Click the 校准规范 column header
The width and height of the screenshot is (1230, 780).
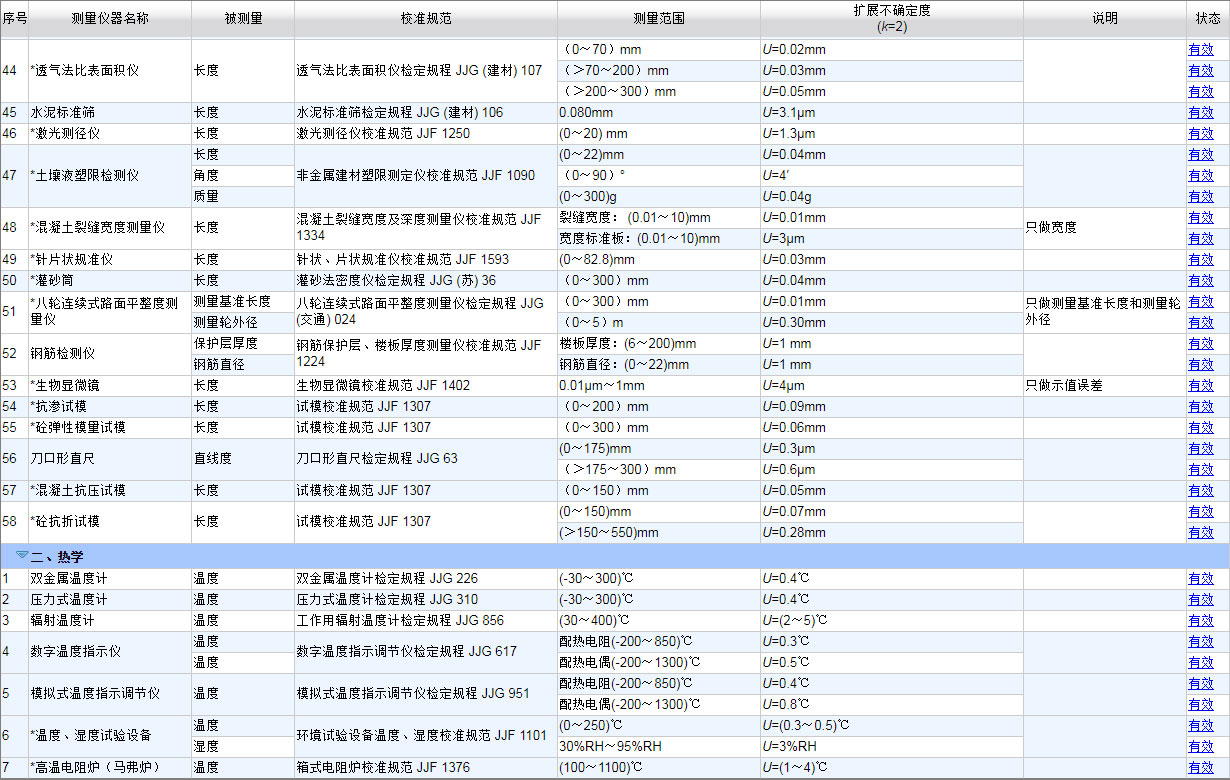pos(425,19)
